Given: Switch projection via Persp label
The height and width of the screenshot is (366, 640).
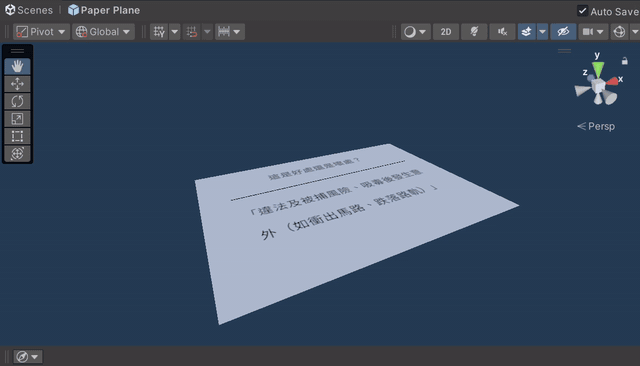Looking at the screenshot, I should (x=596, y=126).
